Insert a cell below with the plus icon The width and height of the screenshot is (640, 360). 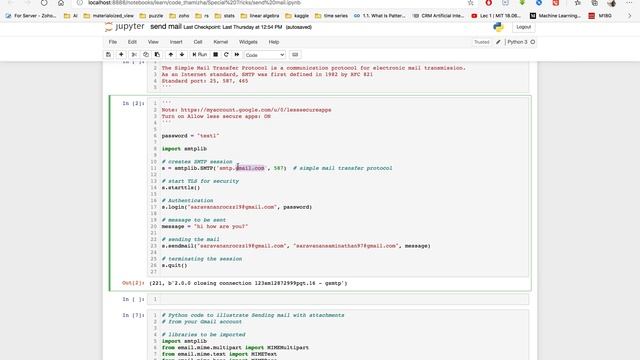[x=121, y=55]
